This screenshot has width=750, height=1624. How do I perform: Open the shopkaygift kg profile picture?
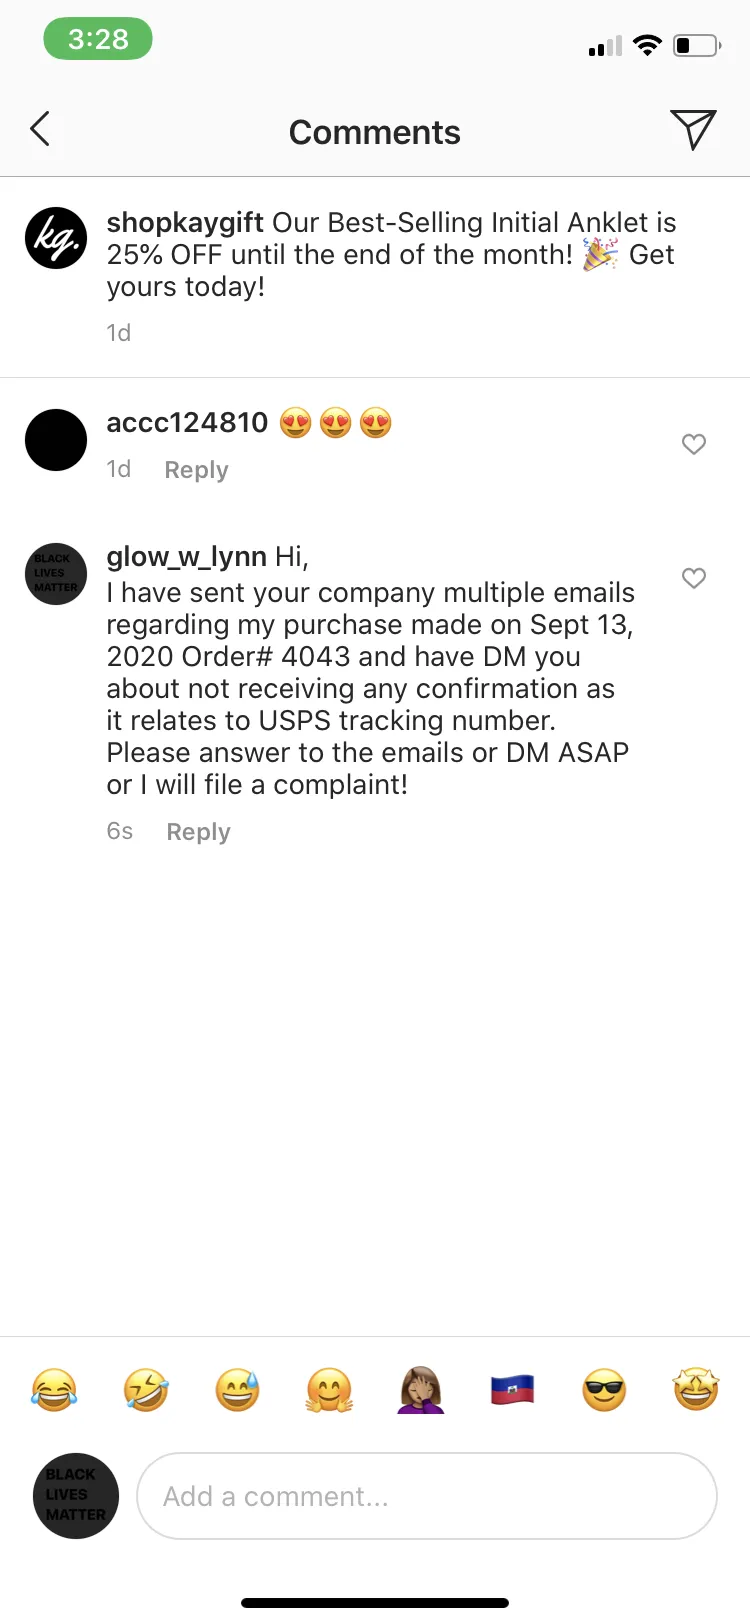56,238
